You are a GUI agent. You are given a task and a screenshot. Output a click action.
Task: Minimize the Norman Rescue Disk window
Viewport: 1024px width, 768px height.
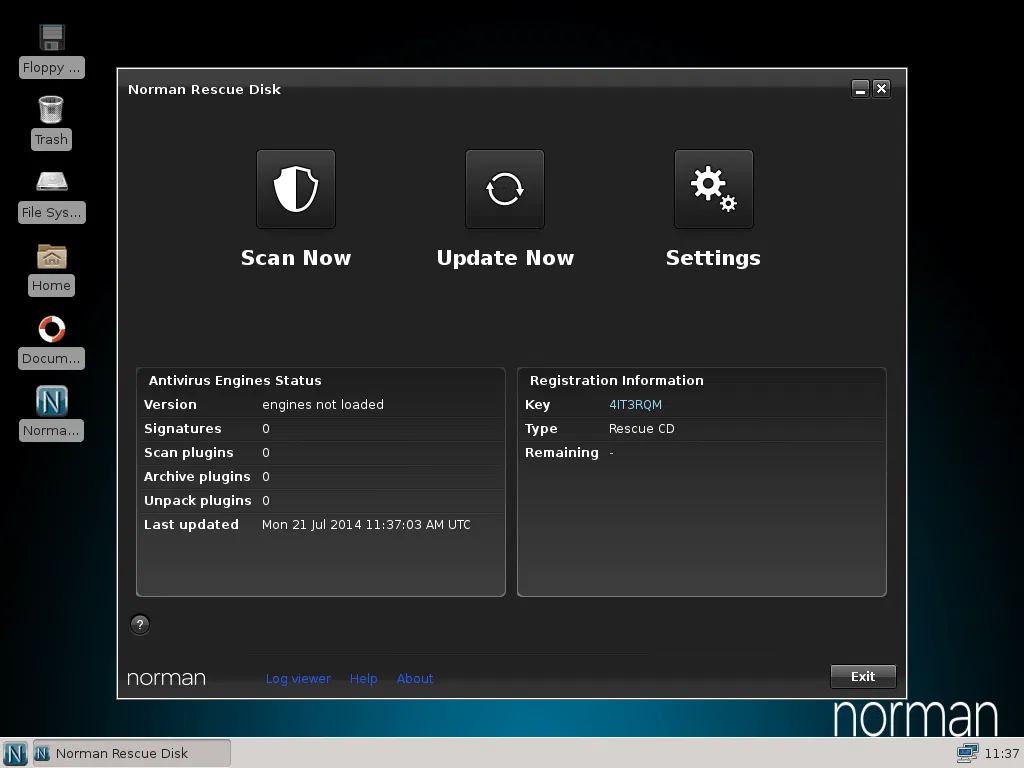(x=860, y=89)
